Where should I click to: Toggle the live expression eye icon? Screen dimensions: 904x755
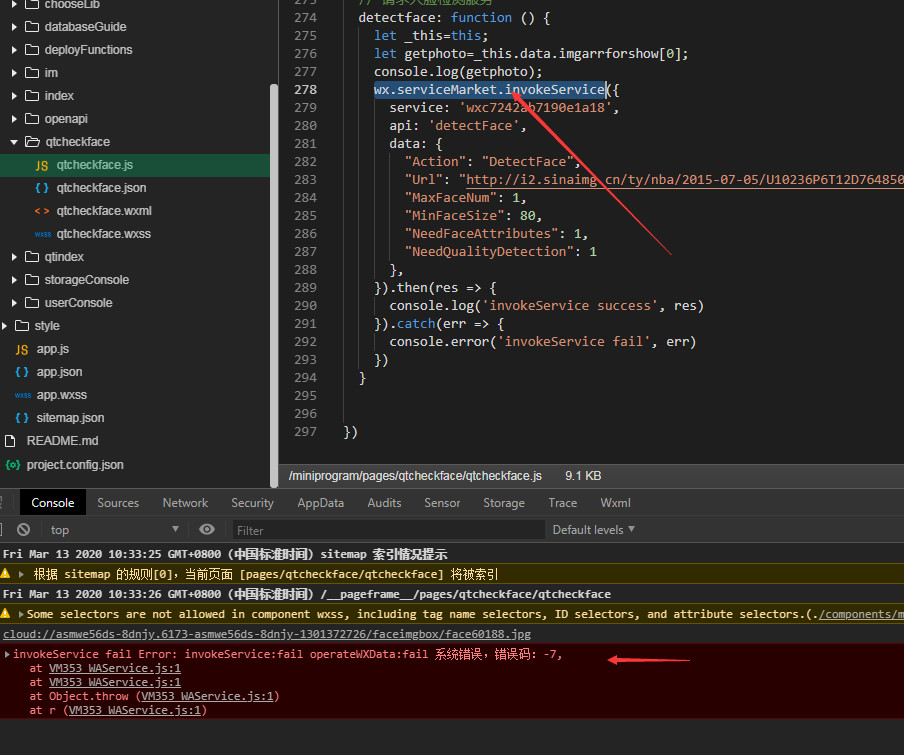click(207, 529)
